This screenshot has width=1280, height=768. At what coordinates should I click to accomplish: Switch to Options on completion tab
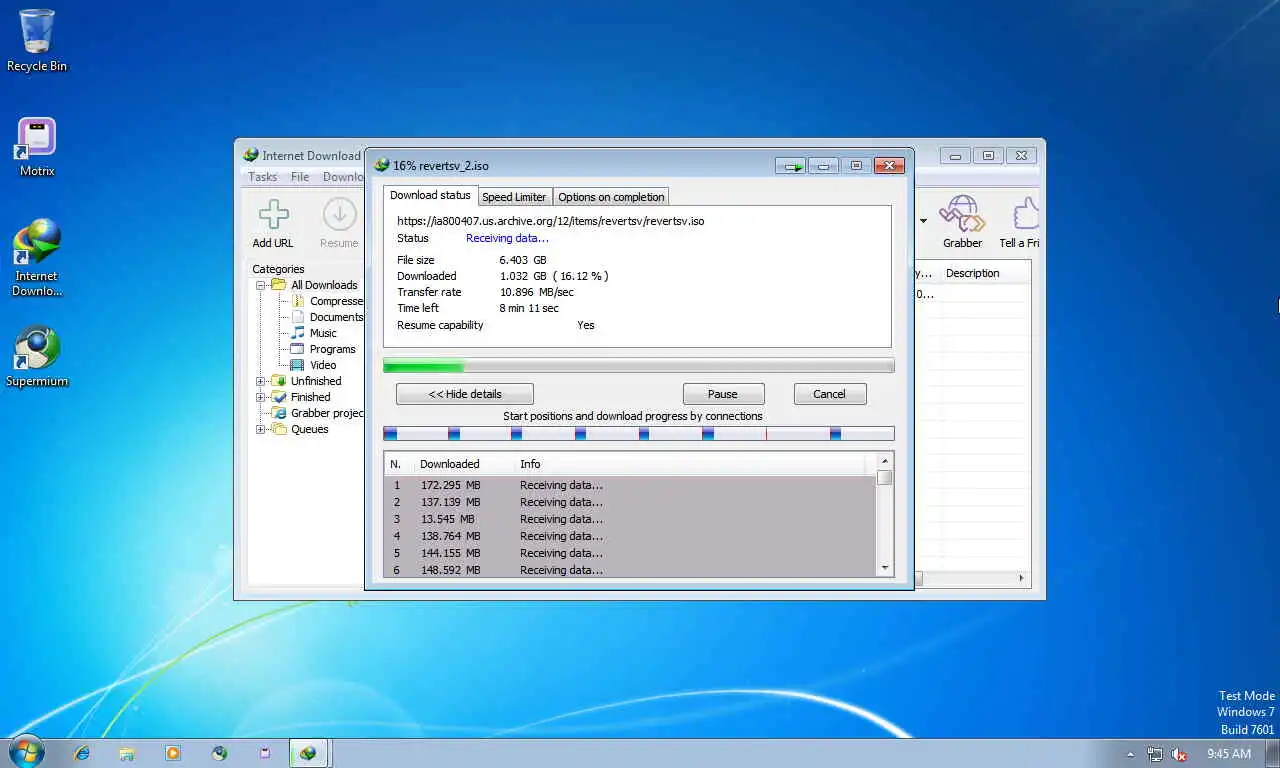click(611, 197)
